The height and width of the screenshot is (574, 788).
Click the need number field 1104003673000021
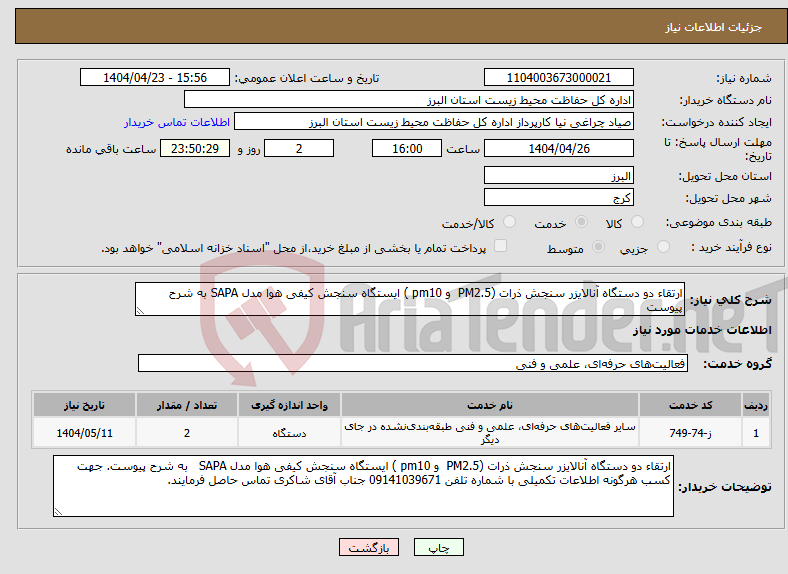tap(558, 78)
